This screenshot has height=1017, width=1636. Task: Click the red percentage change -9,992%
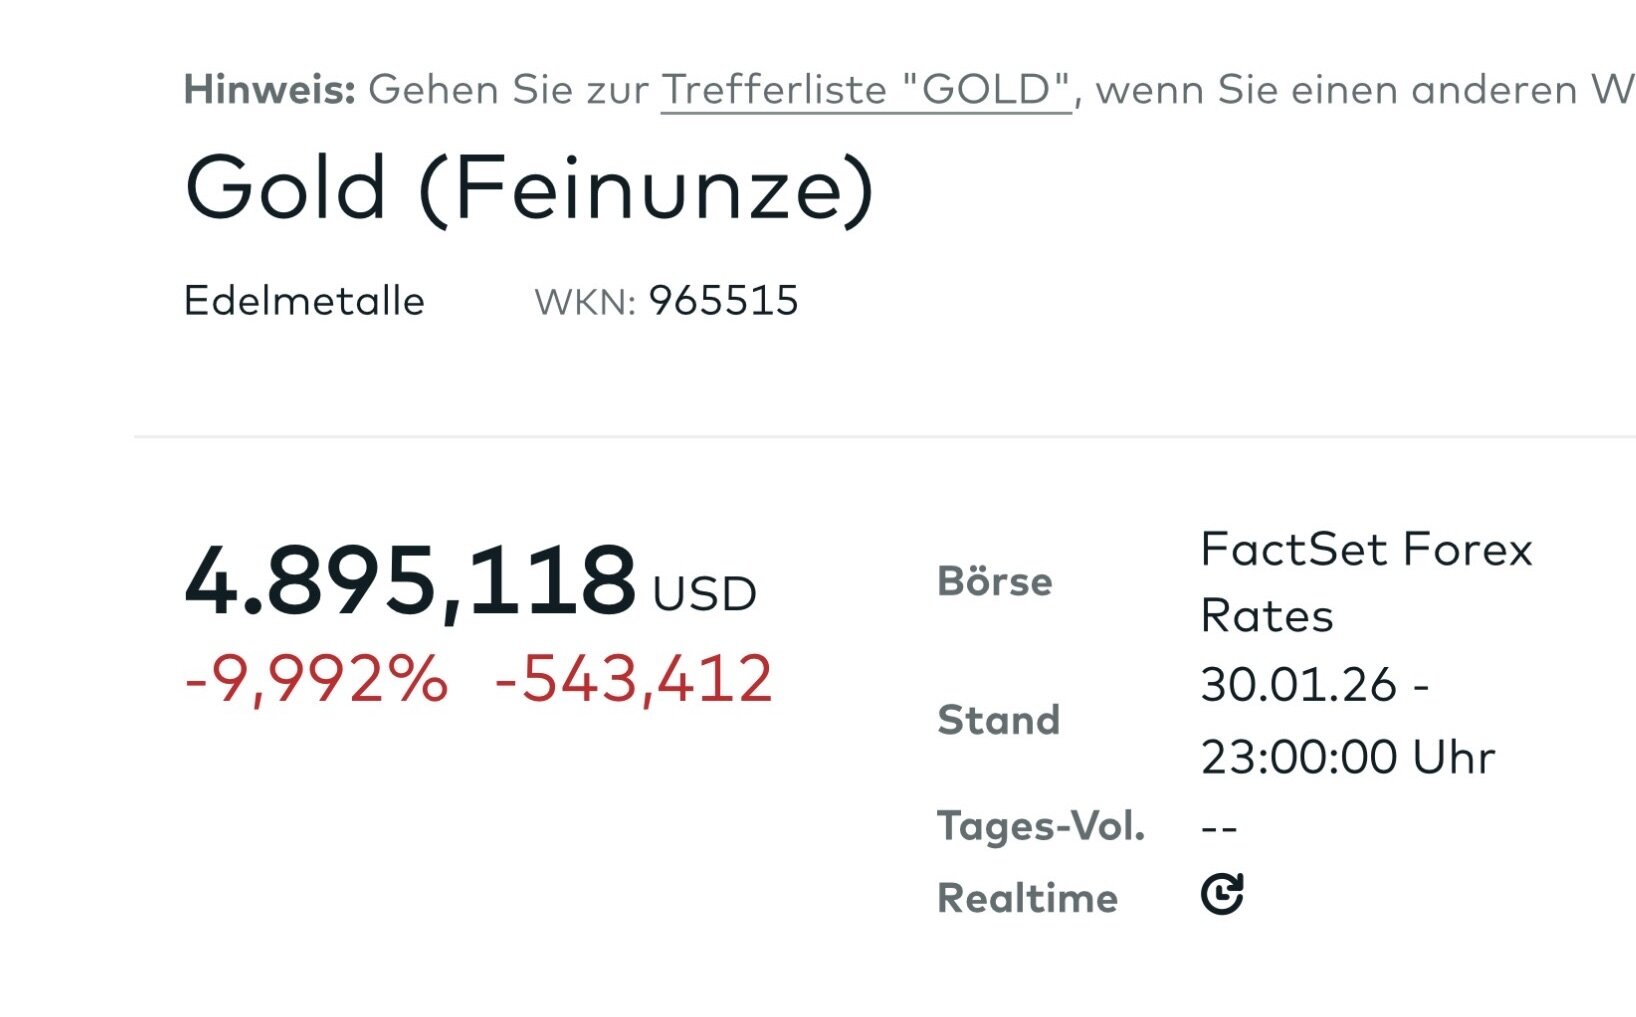[x=316, y=679]
